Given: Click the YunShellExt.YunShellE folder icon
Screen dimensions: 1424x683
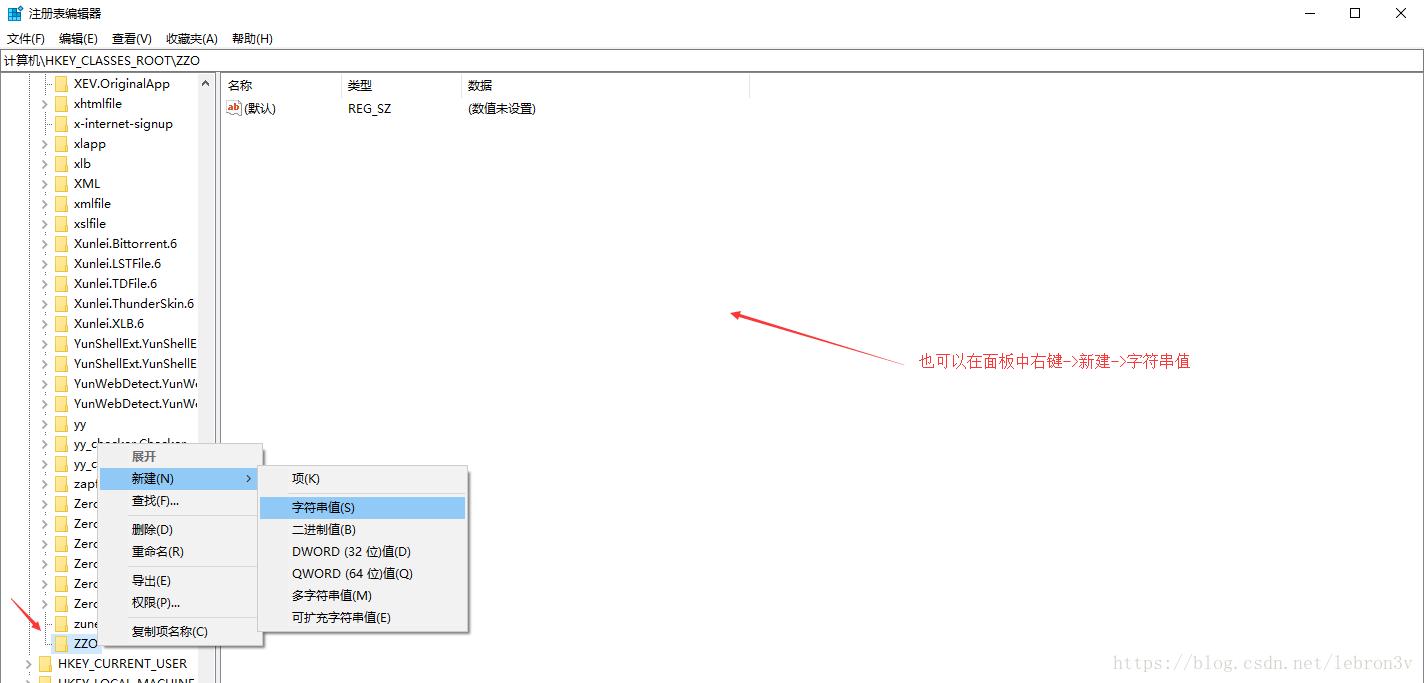Looking at the screenshot, I should coord(62,343).
